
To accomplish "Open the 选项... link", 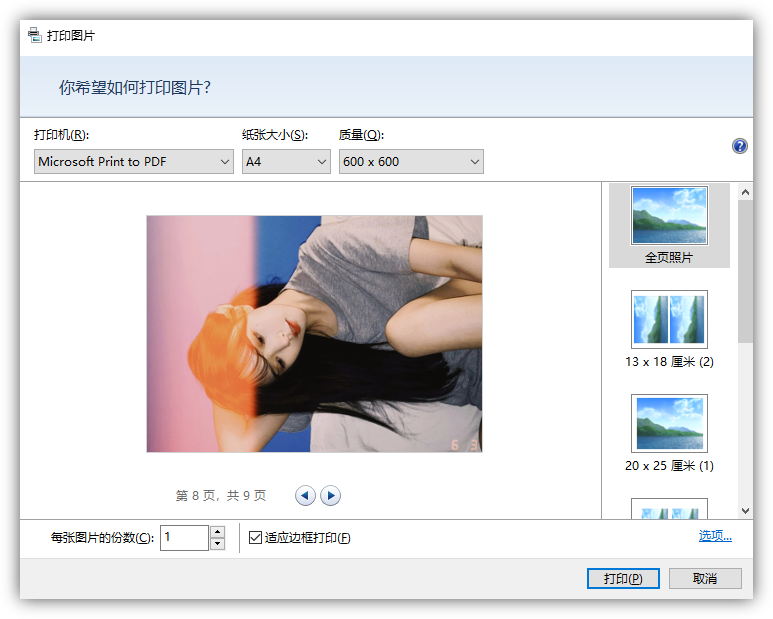I will point(715,536).
